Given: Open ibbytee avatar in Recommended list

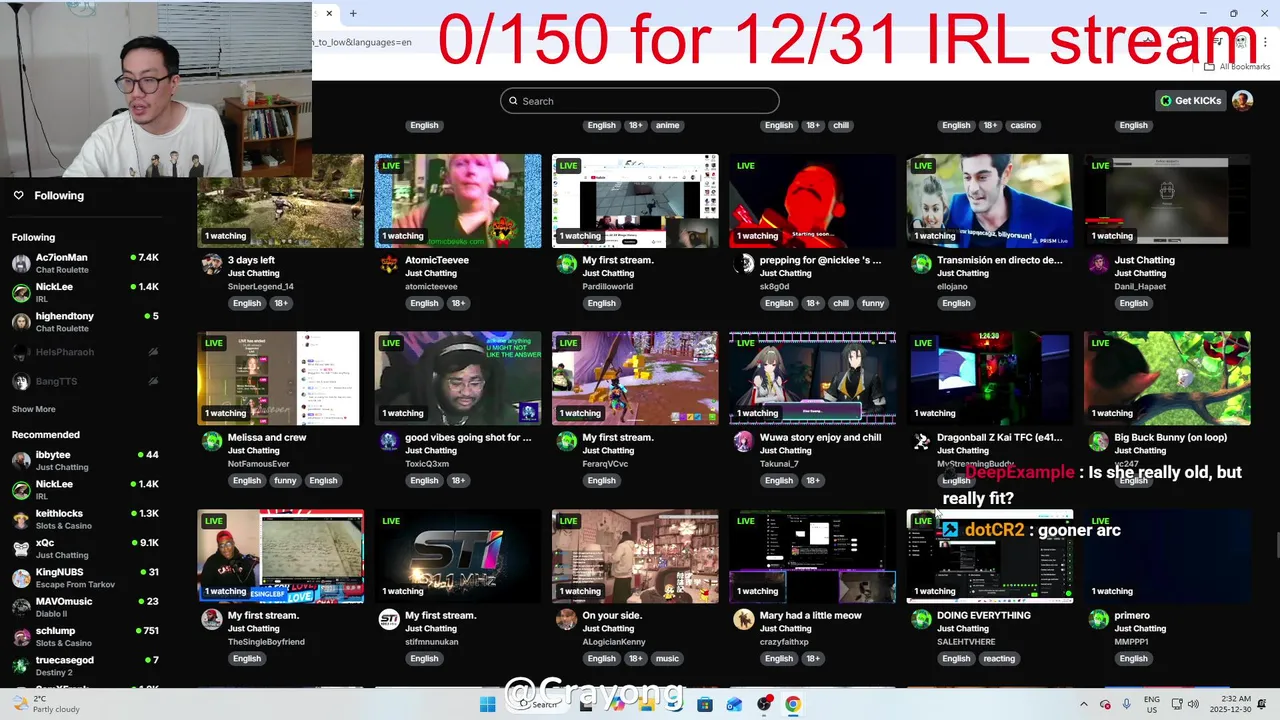Looking at the screenshot, I should (x=21, y=461).
